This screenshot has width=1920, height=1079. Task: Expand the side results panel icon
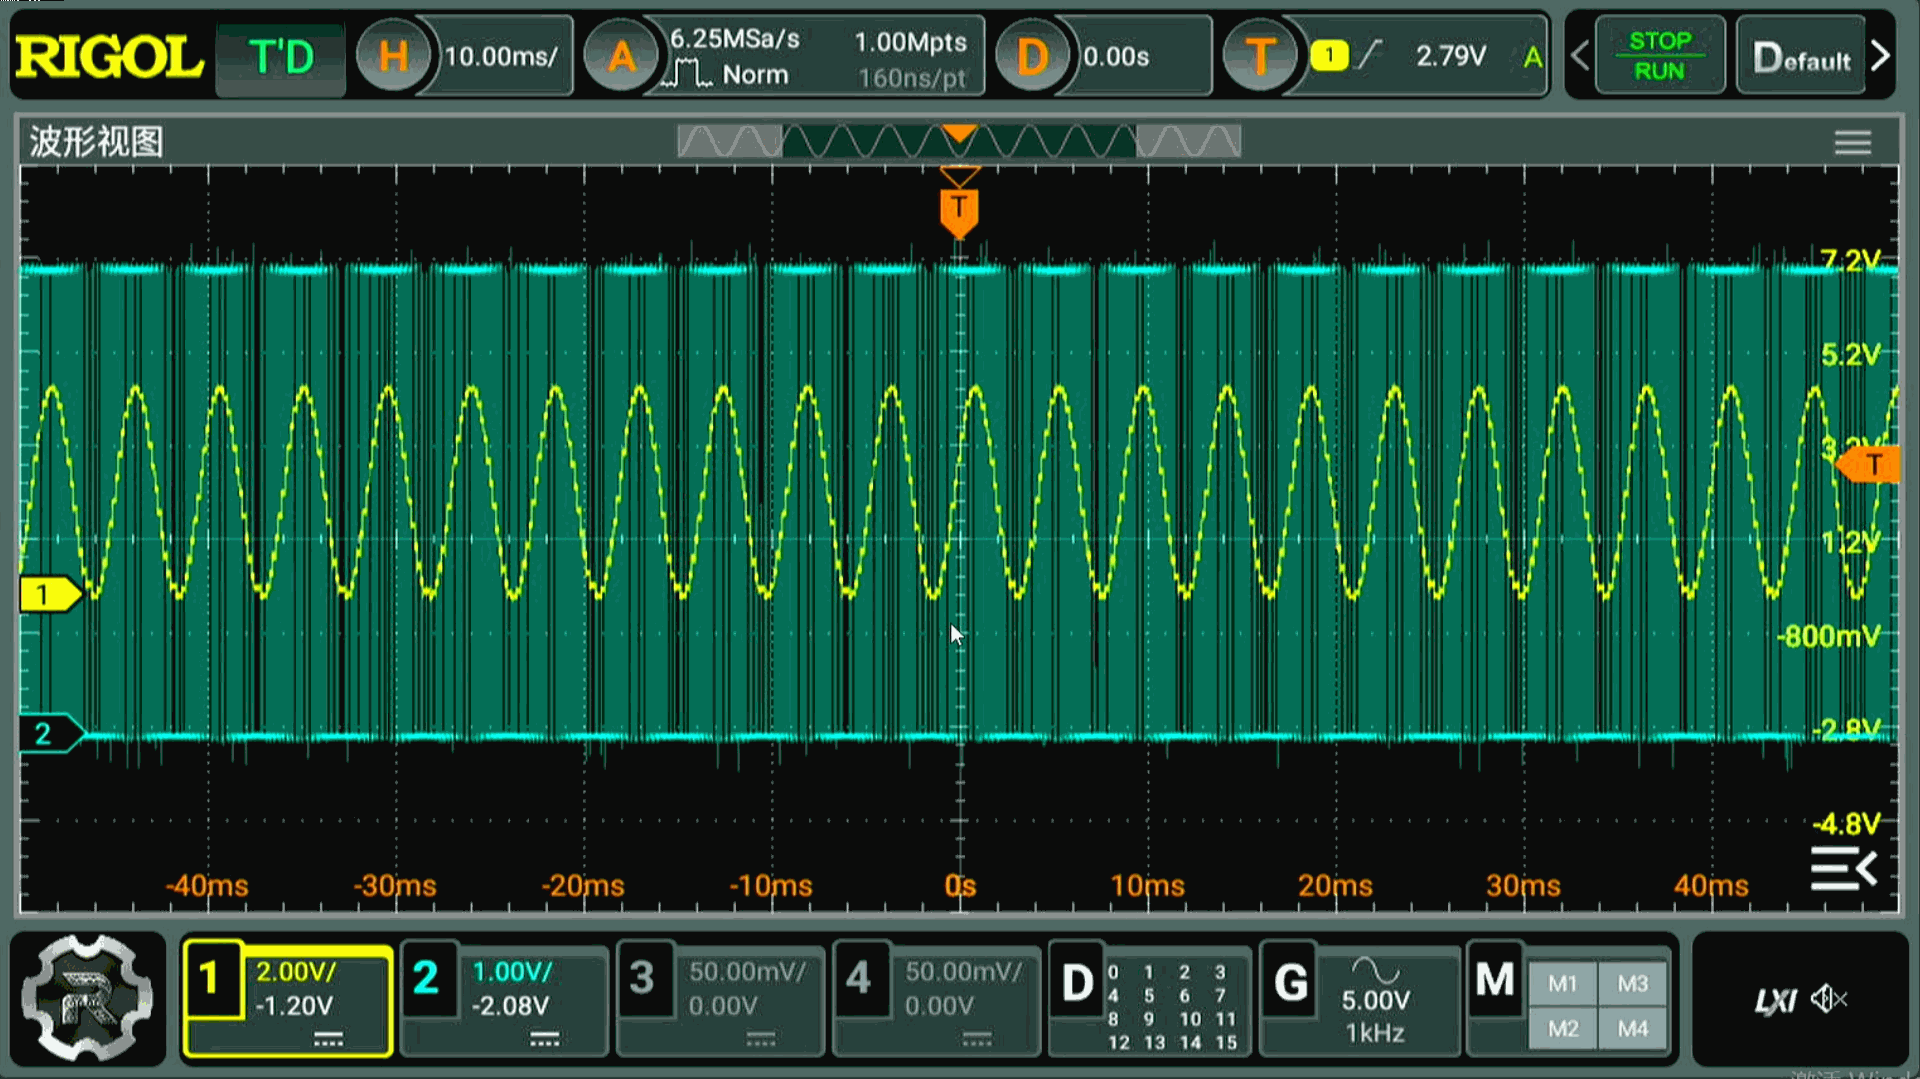1843,868
